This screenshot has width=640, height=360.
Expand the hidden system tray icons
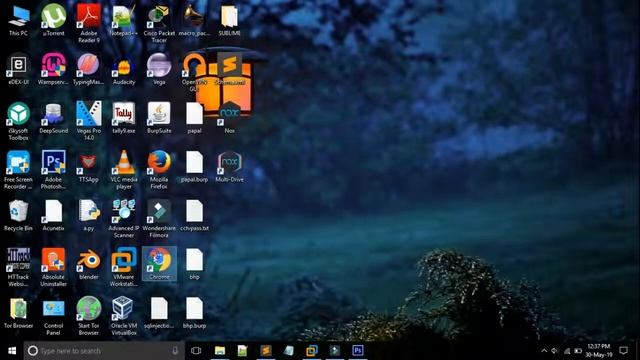click(x=544, y=351)
